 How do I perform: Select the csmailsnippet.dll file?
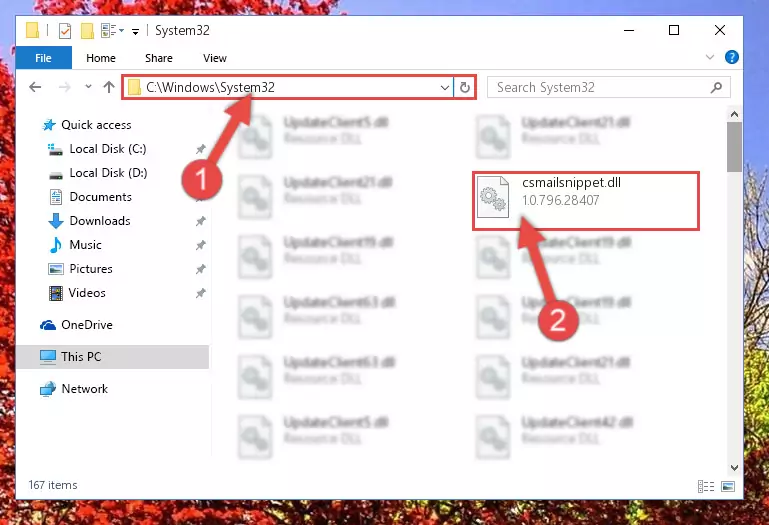tap(586, 201)
